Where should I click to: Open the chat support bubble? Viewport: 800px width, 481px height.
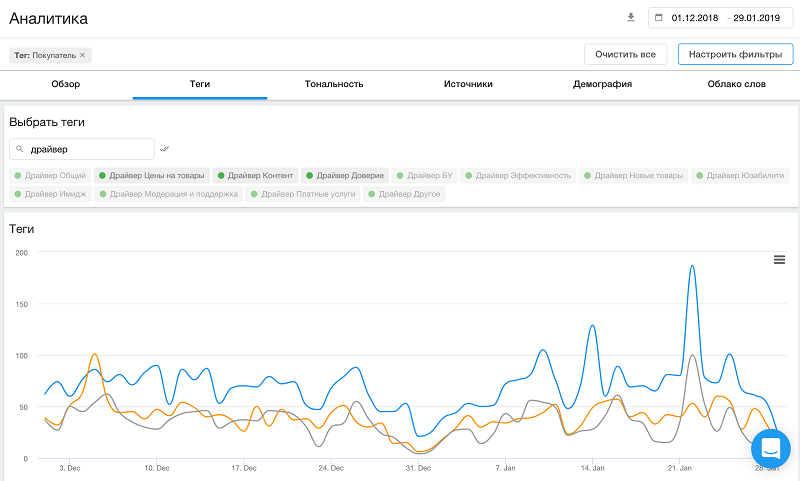coord(771,447)
